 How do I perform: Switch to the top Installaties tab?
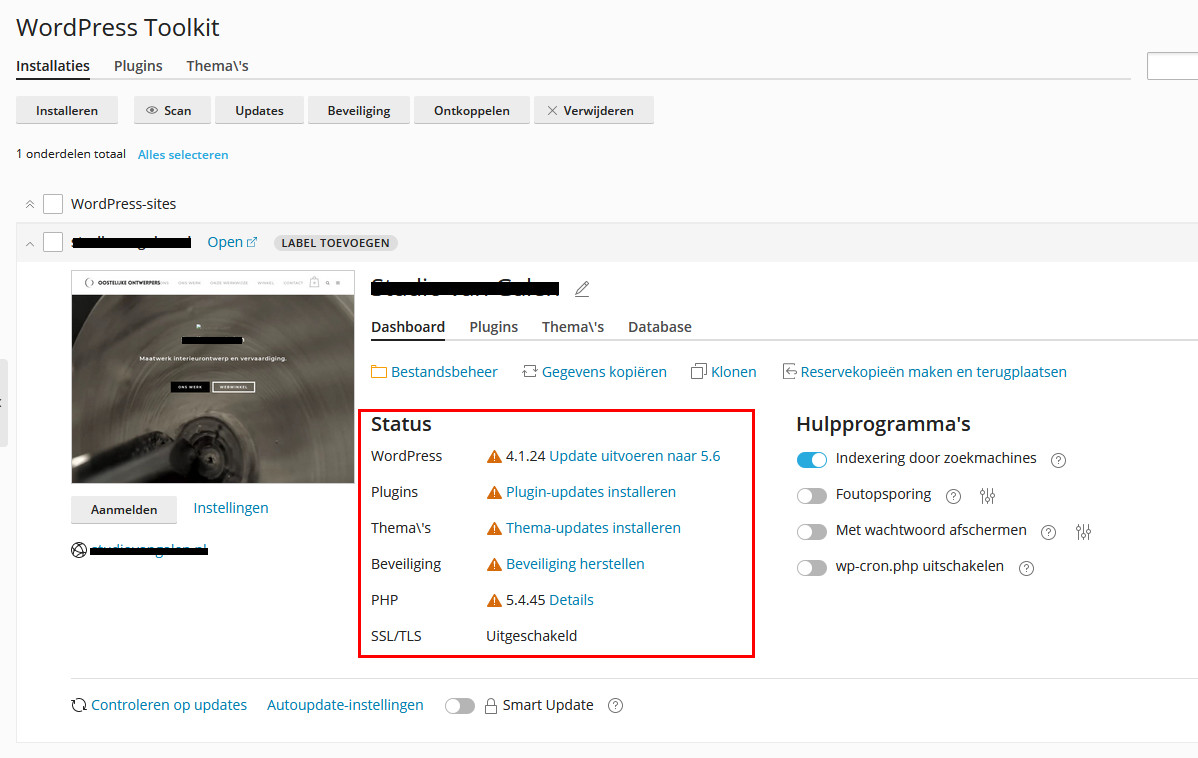[53, 66]
